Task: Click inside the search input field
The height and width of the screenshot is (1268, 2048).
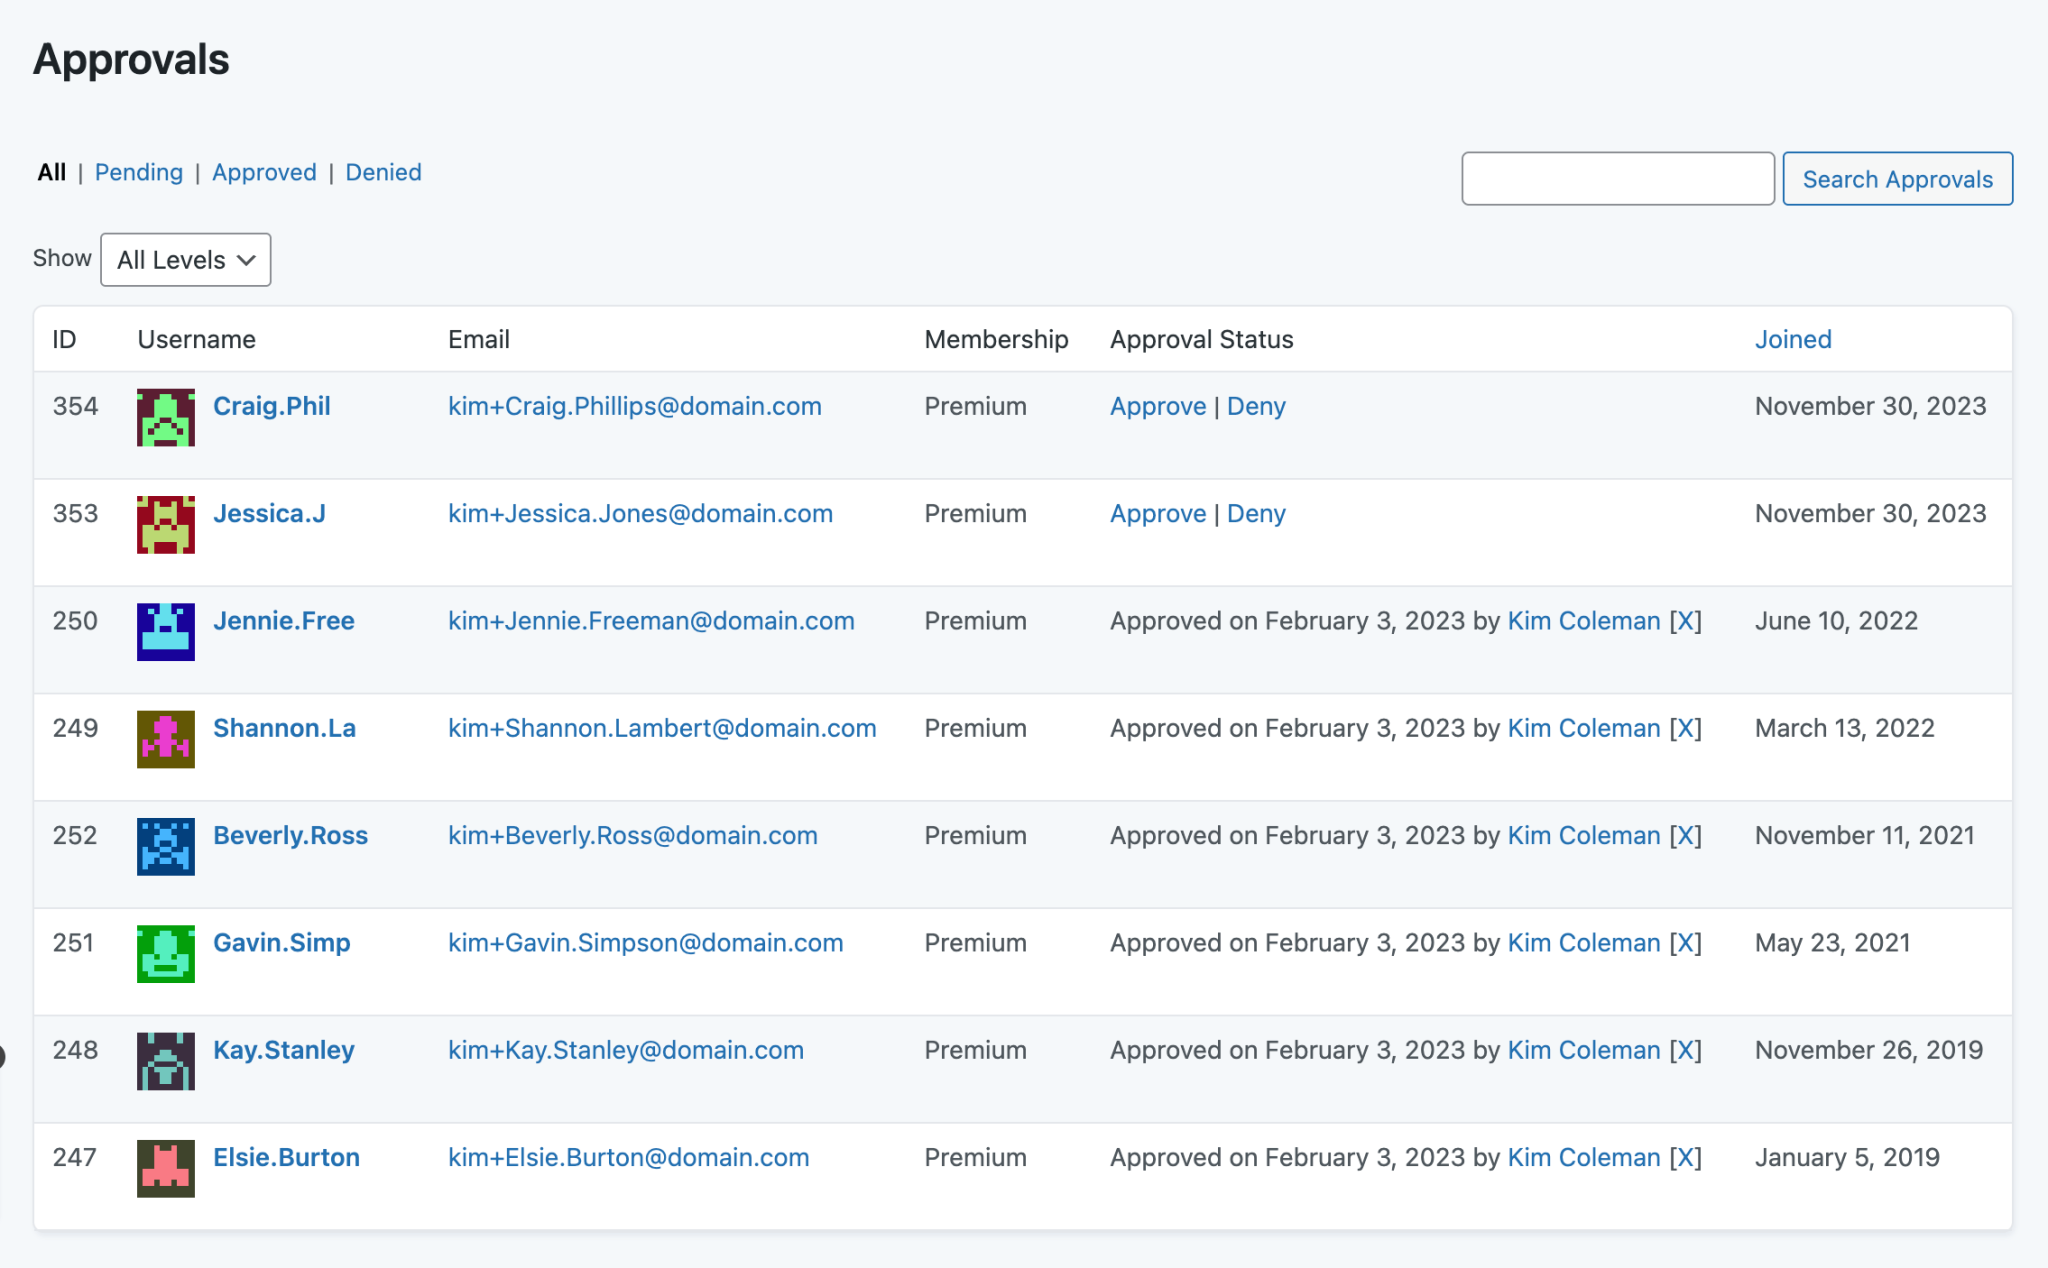Action: (x=1617, y=178)
